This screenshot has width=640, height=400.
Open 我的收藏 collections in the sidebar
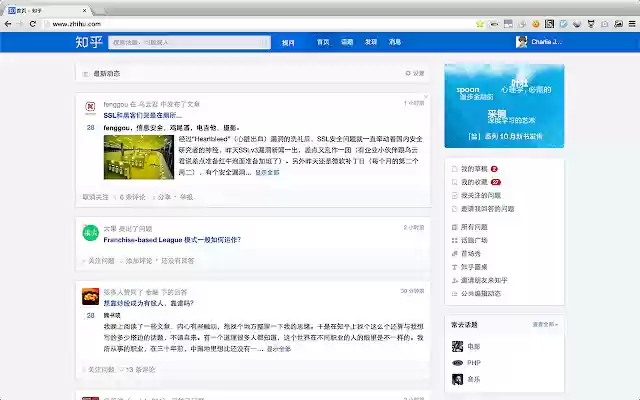(474, 182)
